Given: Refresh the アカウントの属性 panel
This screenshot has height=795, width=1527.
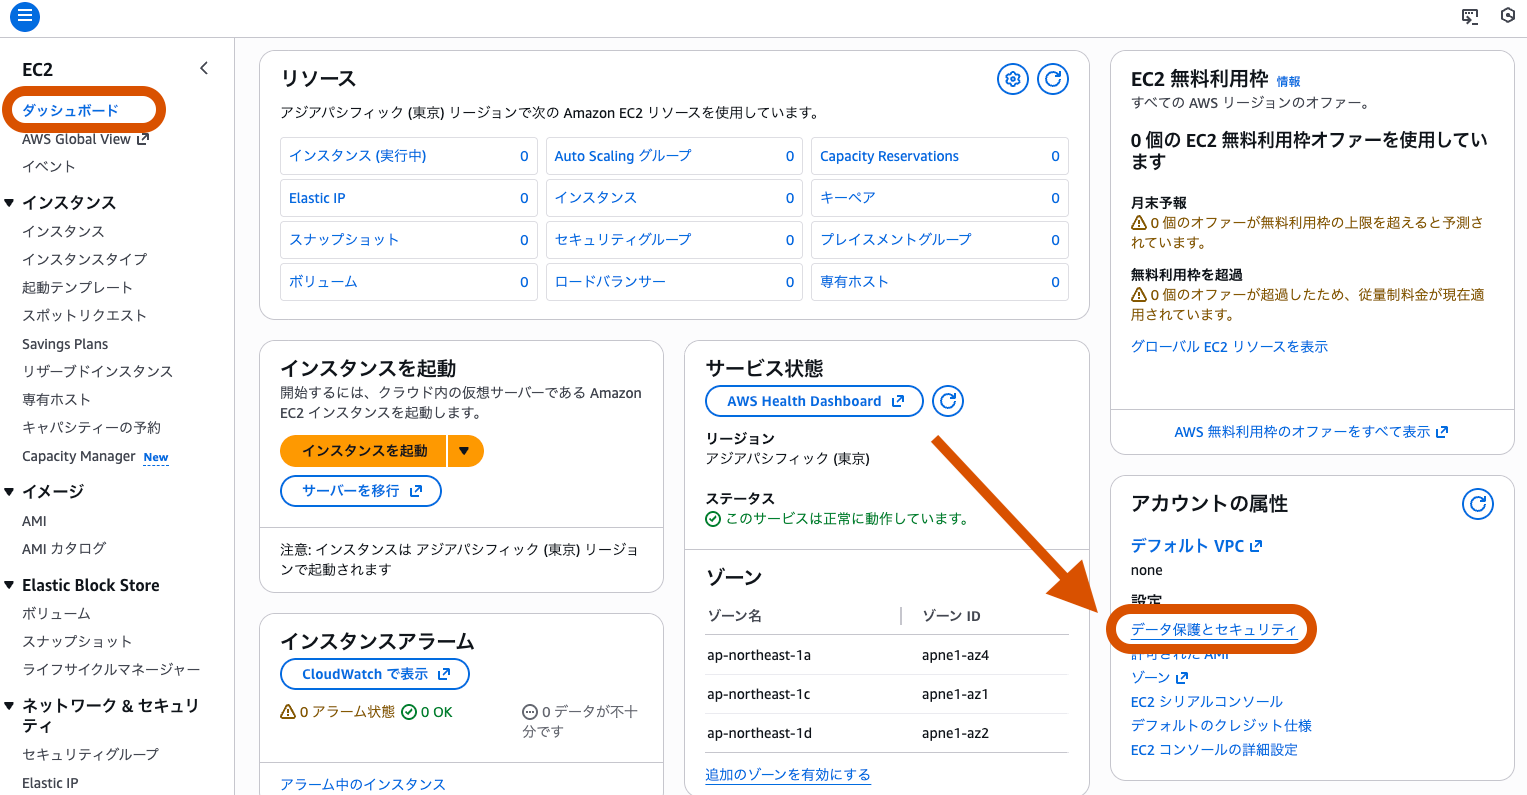Looking at the screenshot, I should click(1478, 504).
